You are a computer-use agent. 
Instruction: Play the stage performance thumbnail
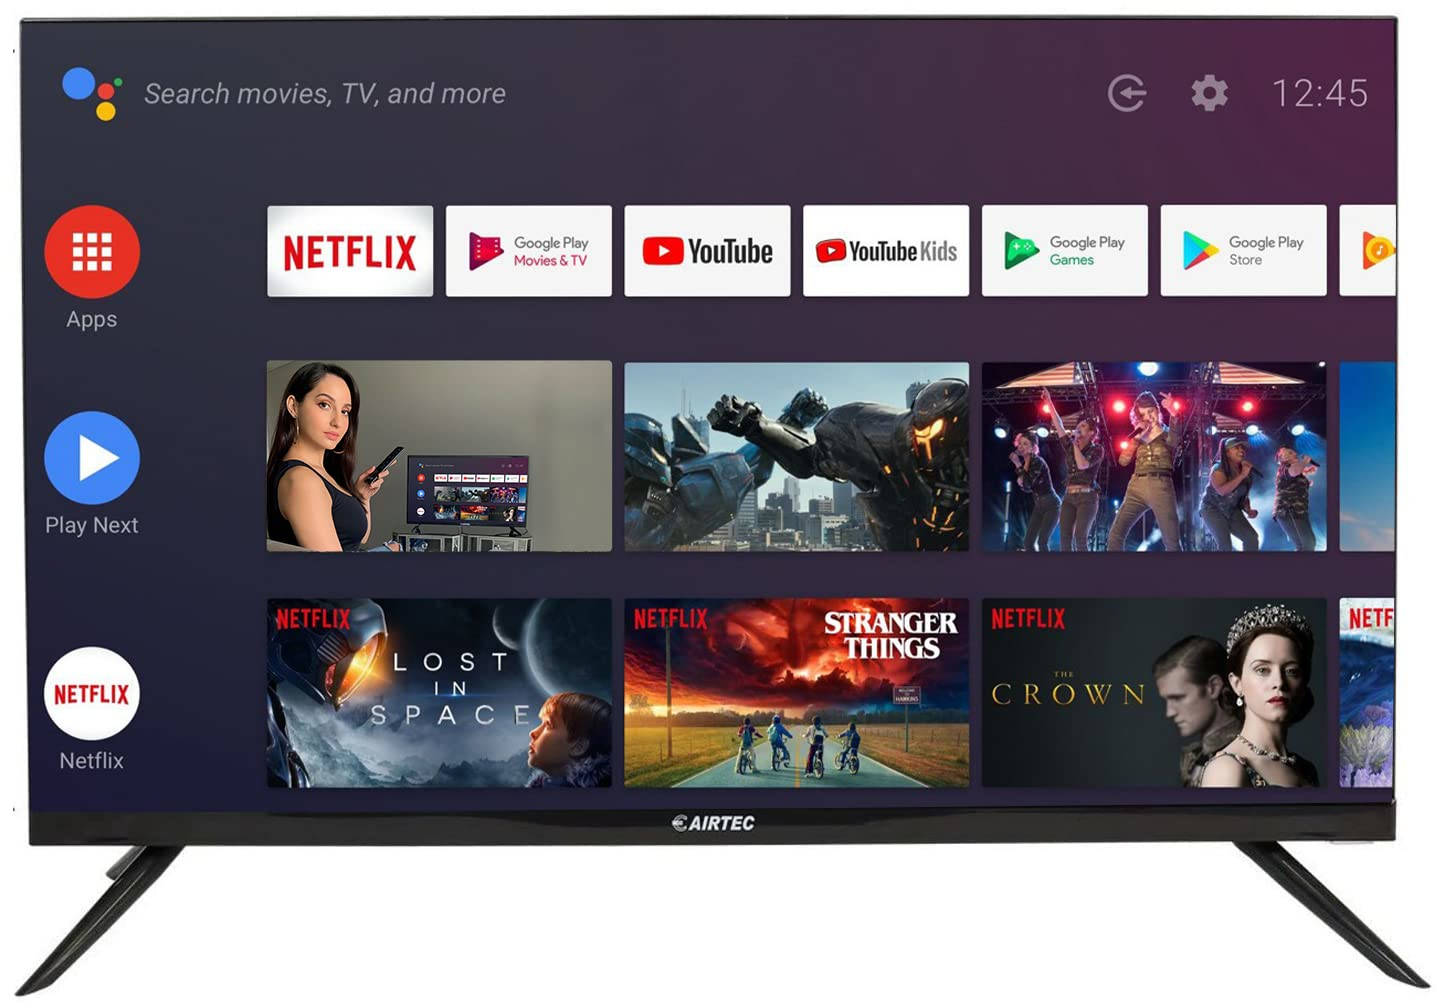pyautogui.click(x=1154, y=456)
